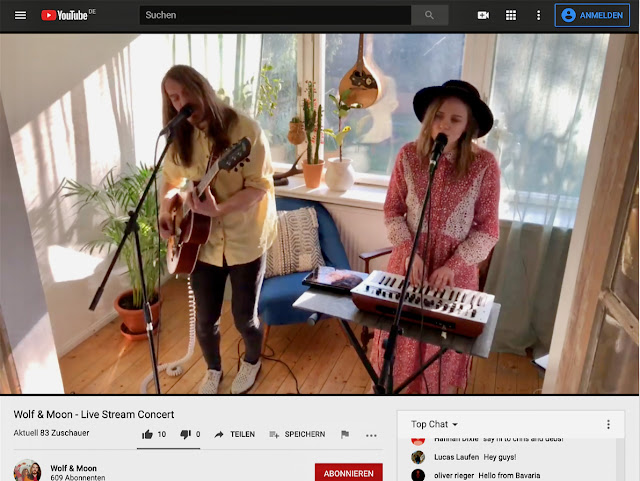The width and height of the screenshot is (640, 481).
Task: Expand the Top Chat dropdown
Action: click(434, 424)
